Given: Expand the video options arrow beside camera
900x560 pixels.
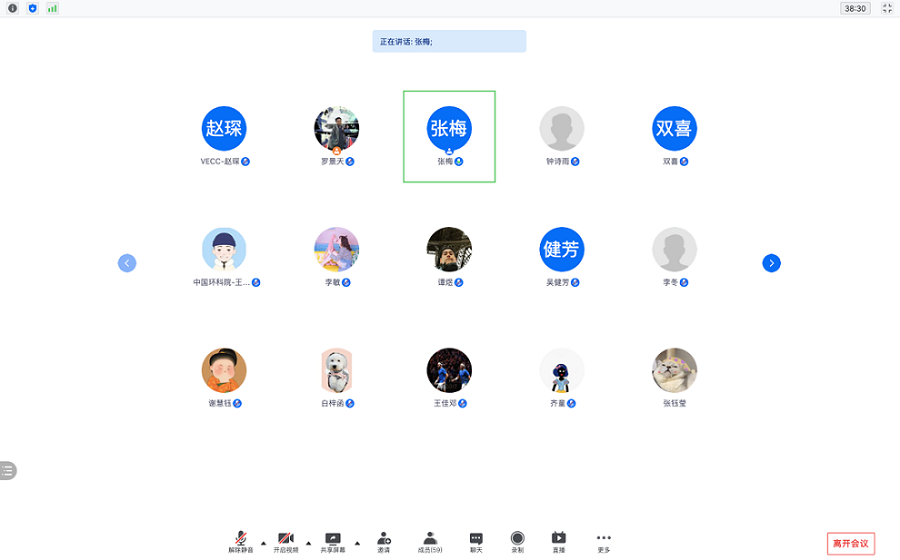Looking at the screenshot, I should click(x=308, y=543).
